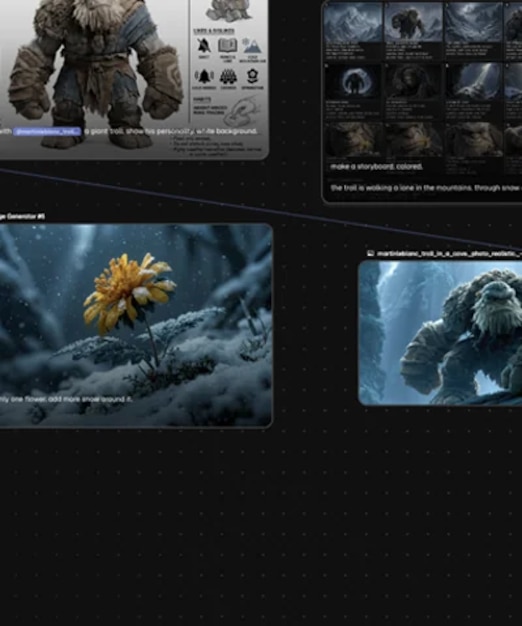The image size is (522, 626).
Task: Click the pine trees icon on troll sheet
Action: coord(228,76)
